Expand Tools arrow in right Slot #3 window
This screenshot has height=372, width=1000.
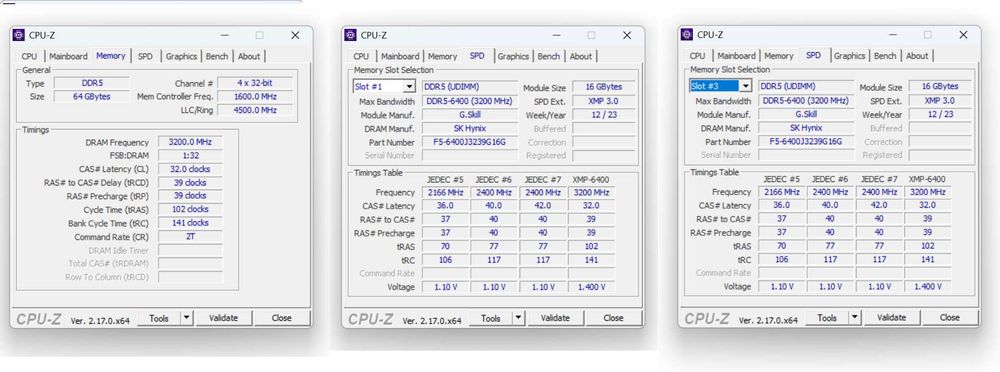point(854,317)
